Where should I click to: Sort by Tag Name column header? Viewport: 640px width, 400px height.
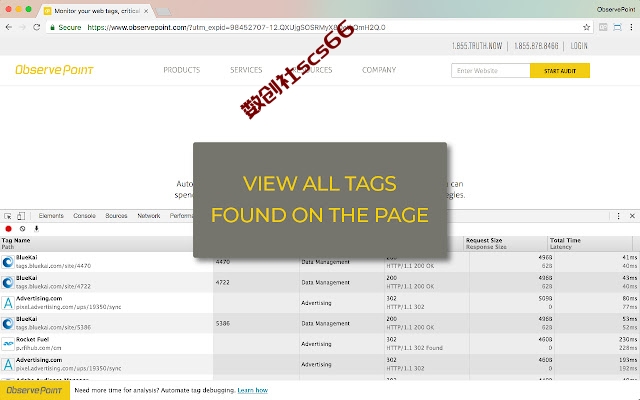point(16,243)
